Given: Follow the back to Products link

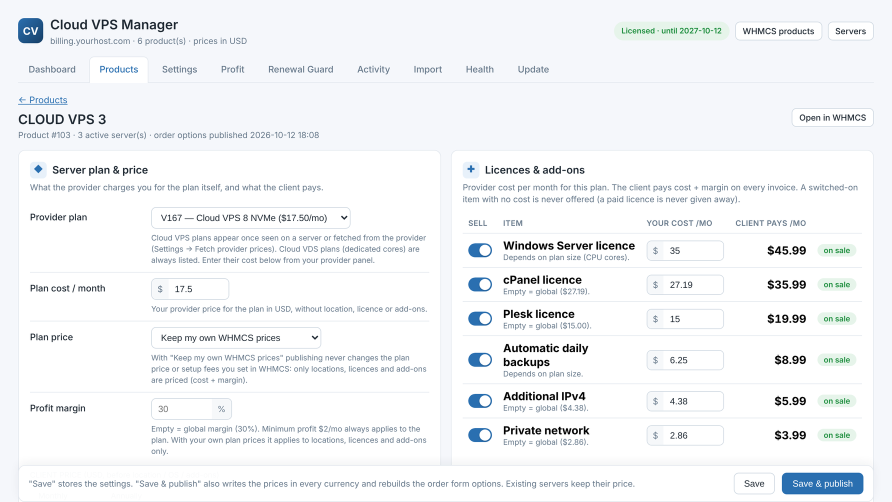Looking at the screenshot, I should click(x=43, y=100).
